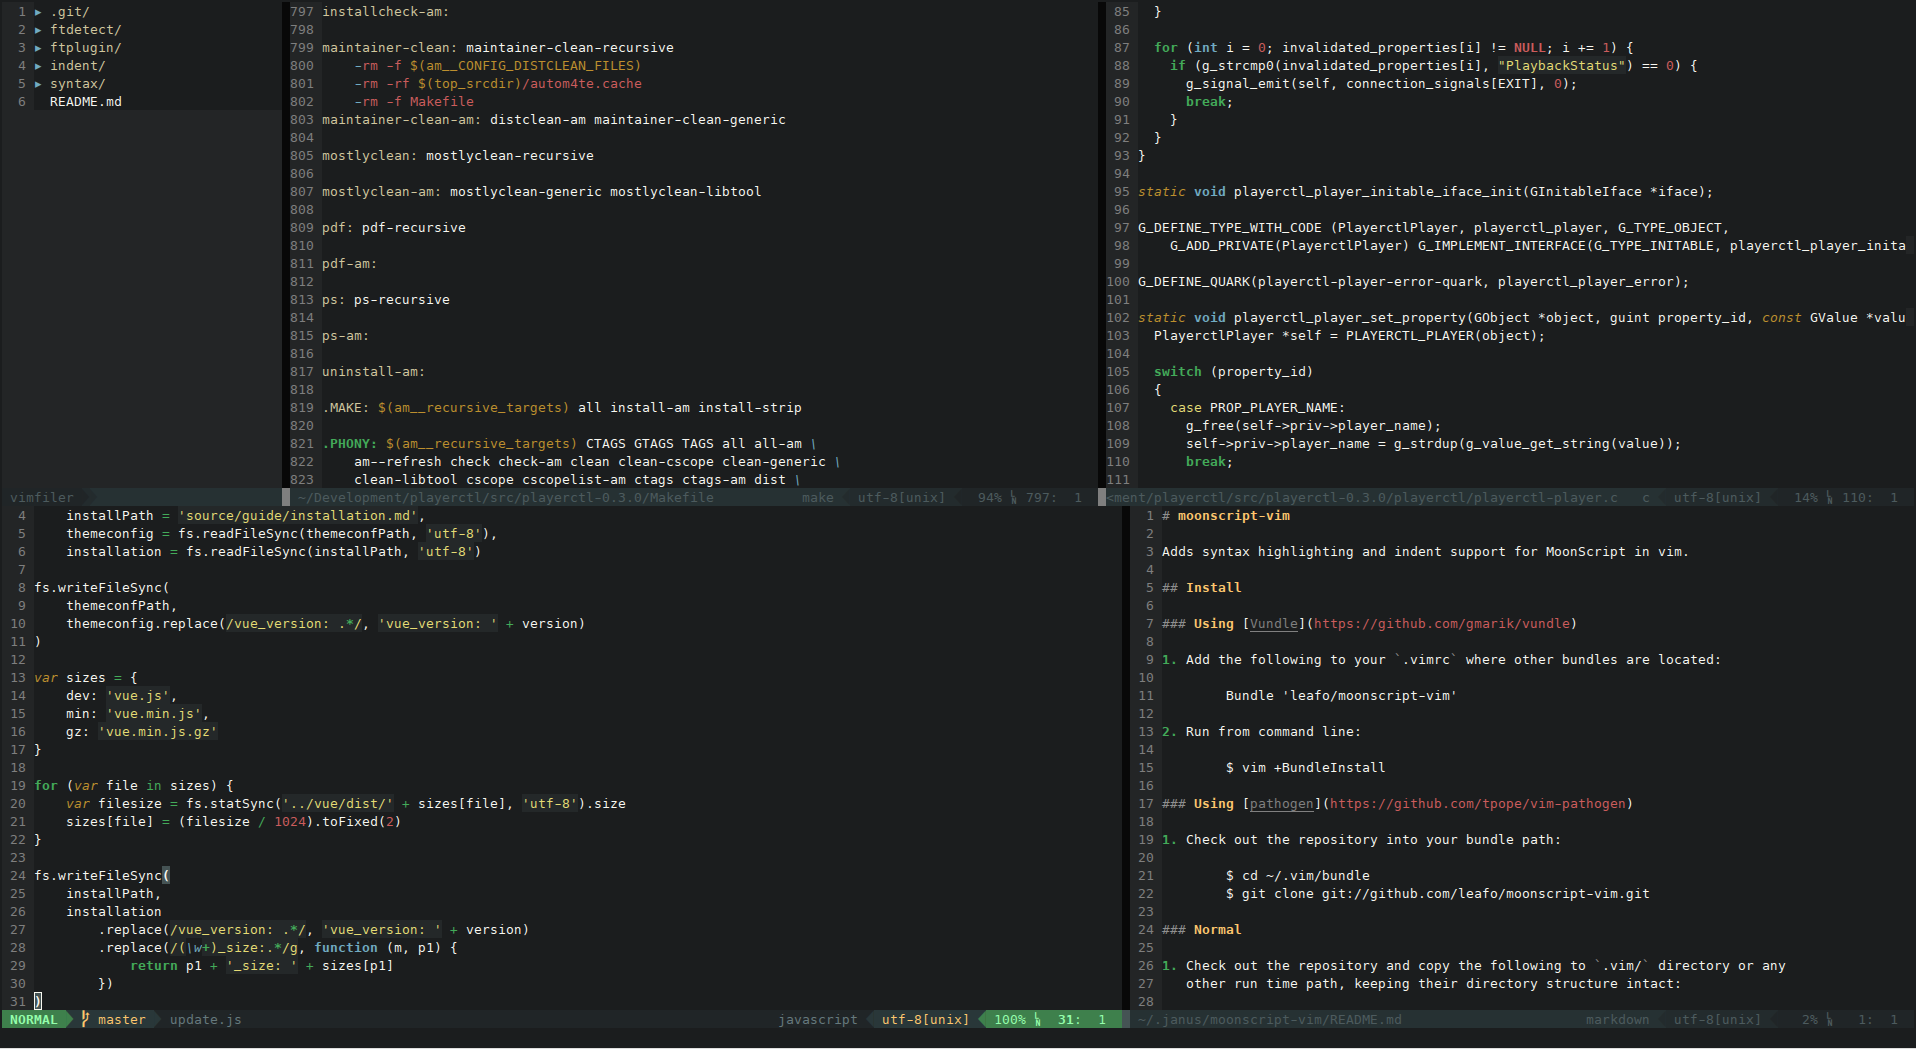
Task: Click the '$ vim +BundleInstall' command line
Action: [x=1306, y=768]
